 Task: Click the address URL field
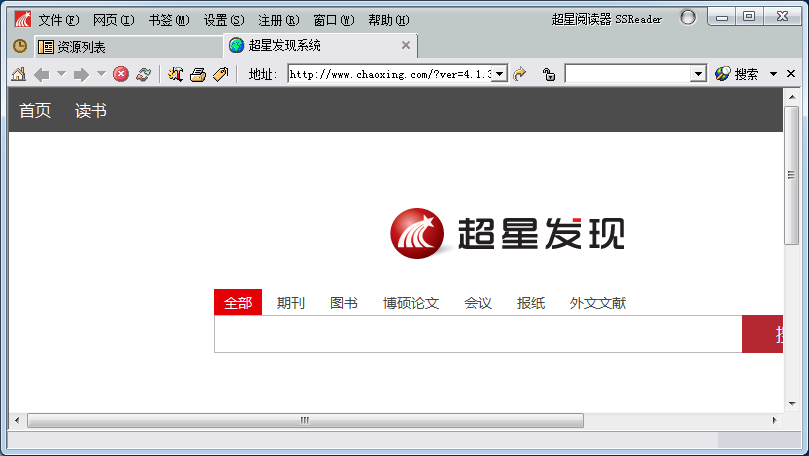[390, 74]
